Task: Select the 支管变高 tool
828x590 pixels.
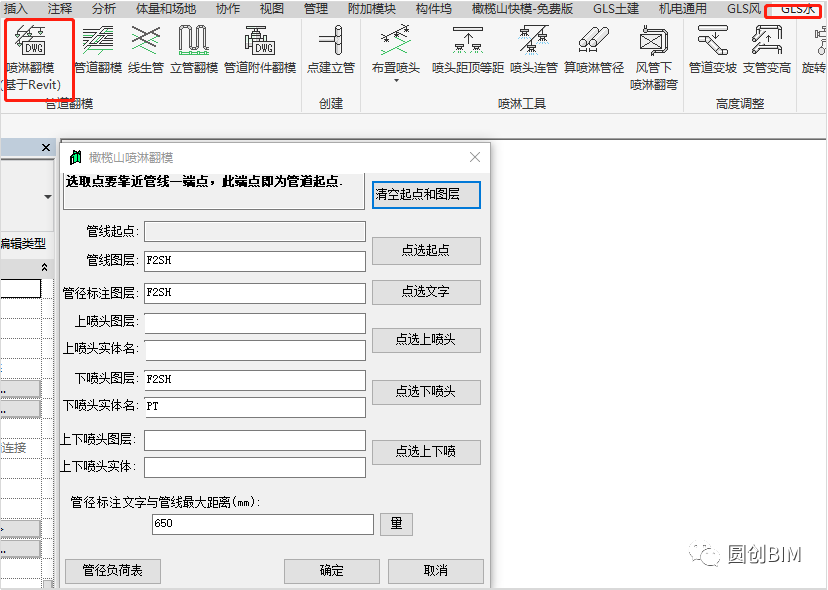Action: (767, 50)
